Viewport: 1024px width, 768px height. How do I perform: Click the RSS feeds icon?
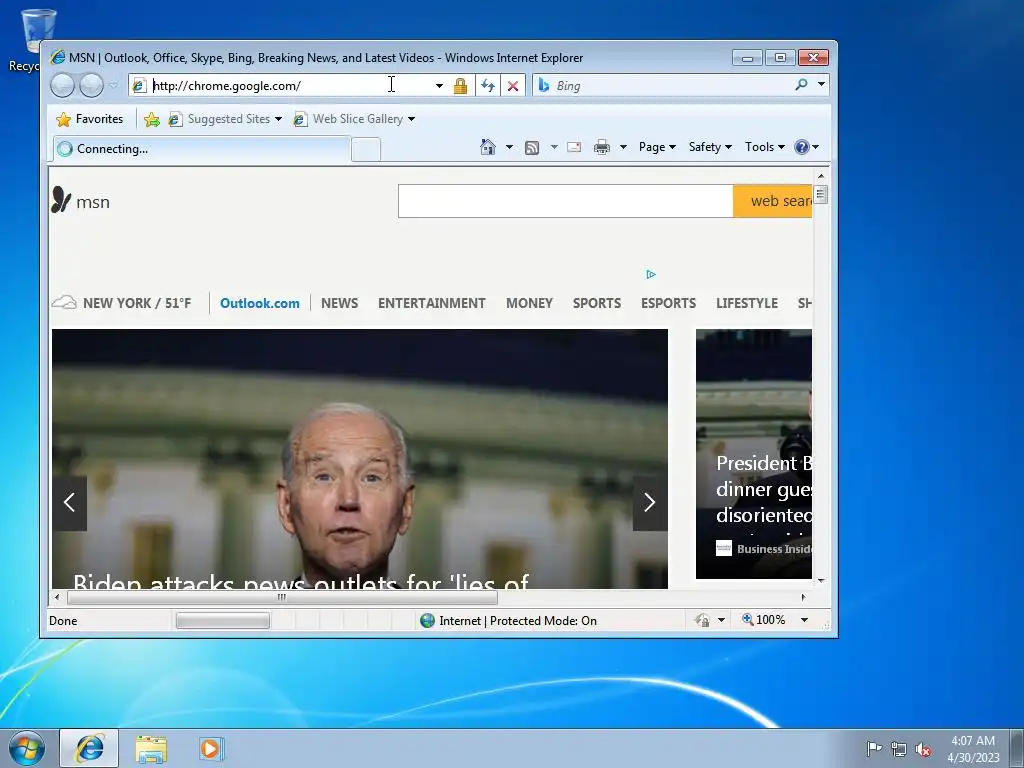coord(532,148)
